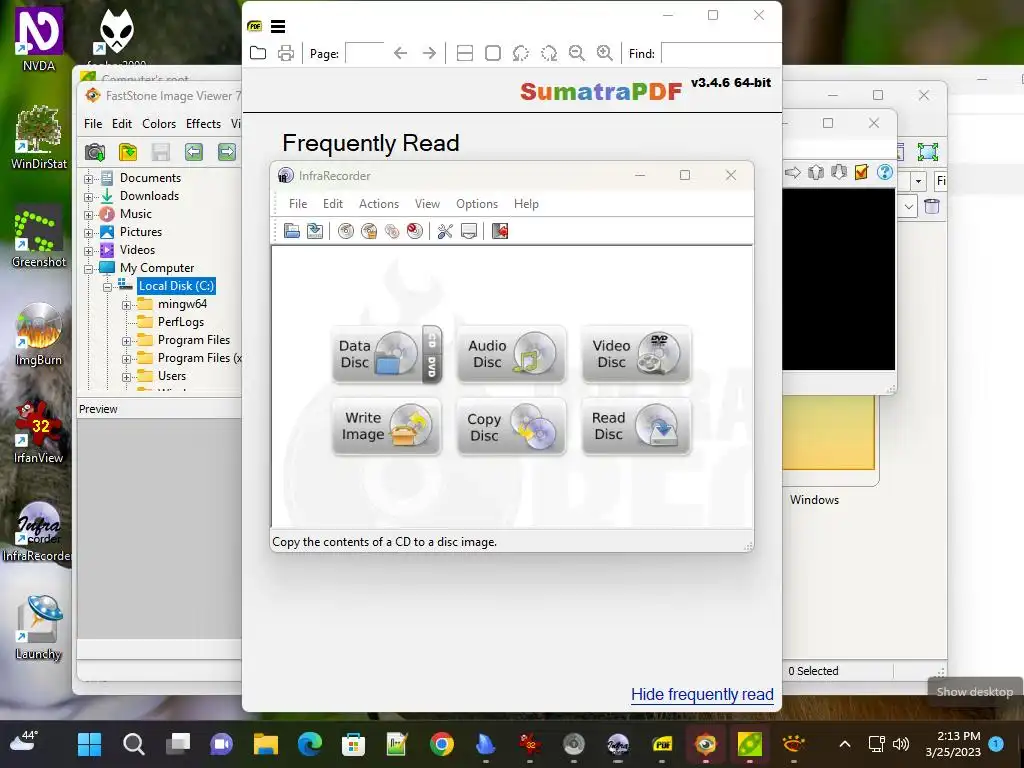Image resolution: width=1024 pixels, height=768 pixels.
Task: Open the Windows Start menu
Action: (x=89, y=744)
